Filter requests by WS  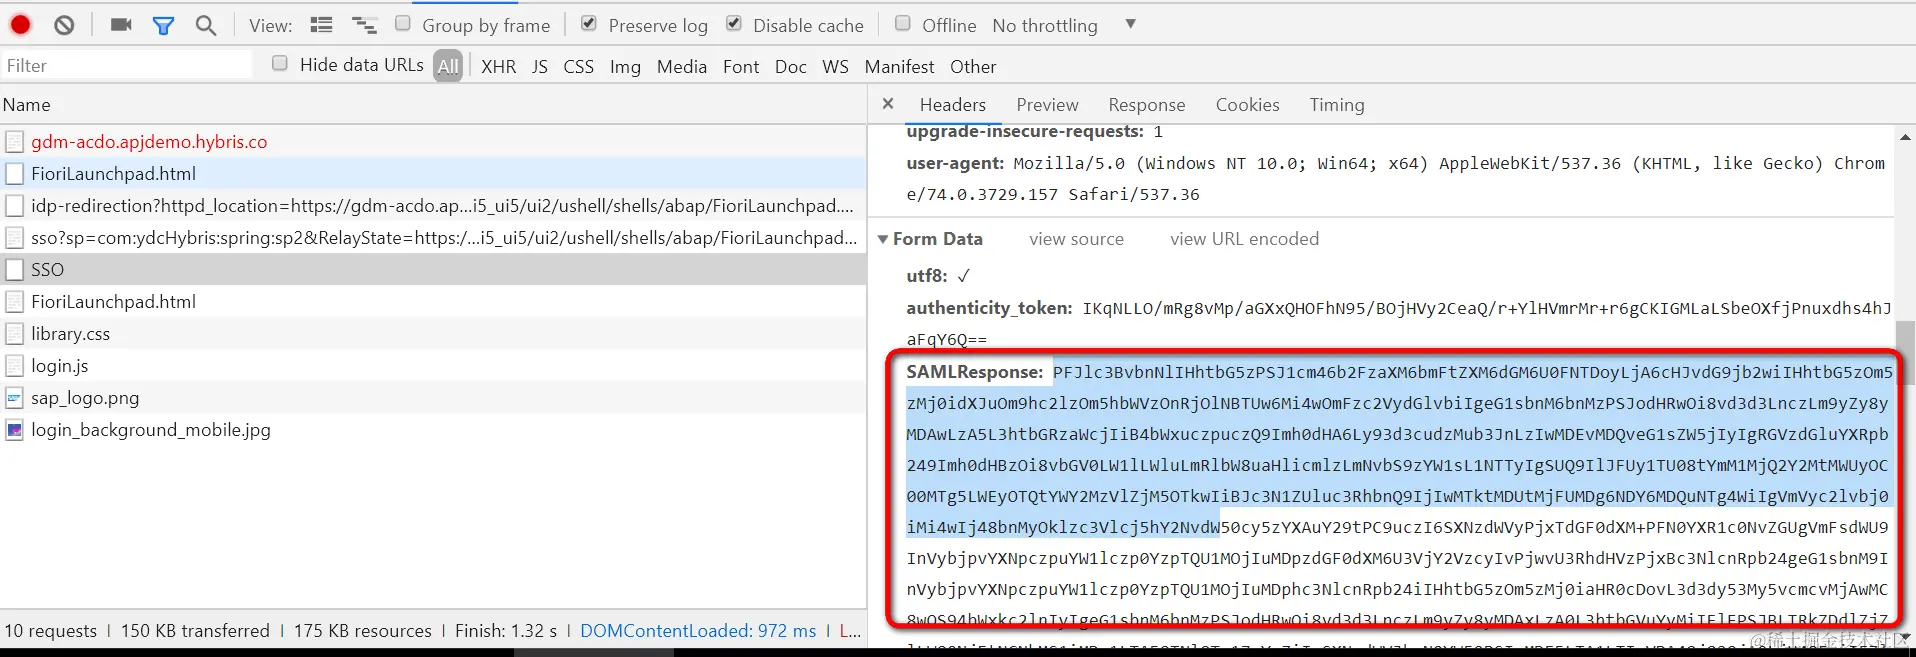coord(835,66)
